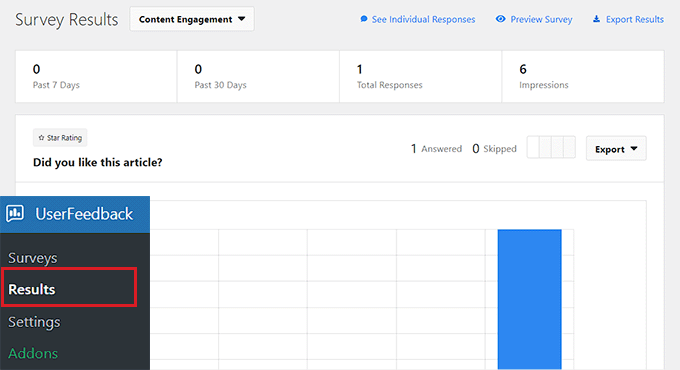Open the UserFeedback menu header
The width and height of the screenshot is (680, 370).
tap(75, 214)
